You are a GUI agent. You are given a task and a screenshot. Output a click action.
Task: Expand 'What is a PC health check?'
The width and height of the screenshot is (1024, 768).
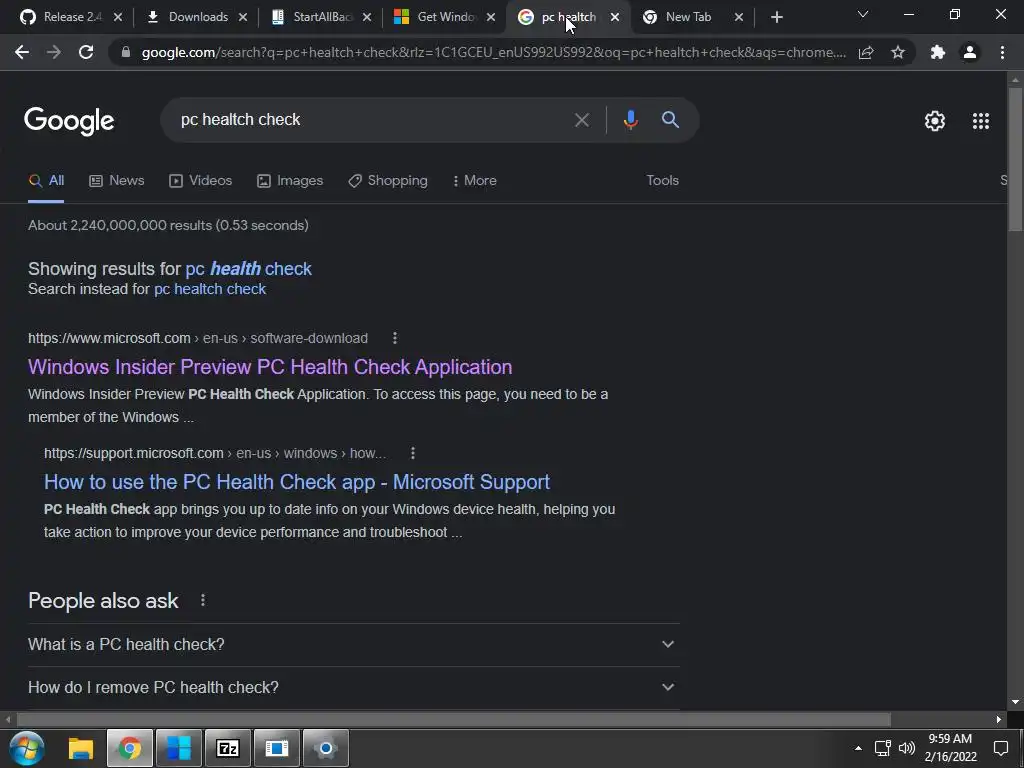click(x=353, y=645)
